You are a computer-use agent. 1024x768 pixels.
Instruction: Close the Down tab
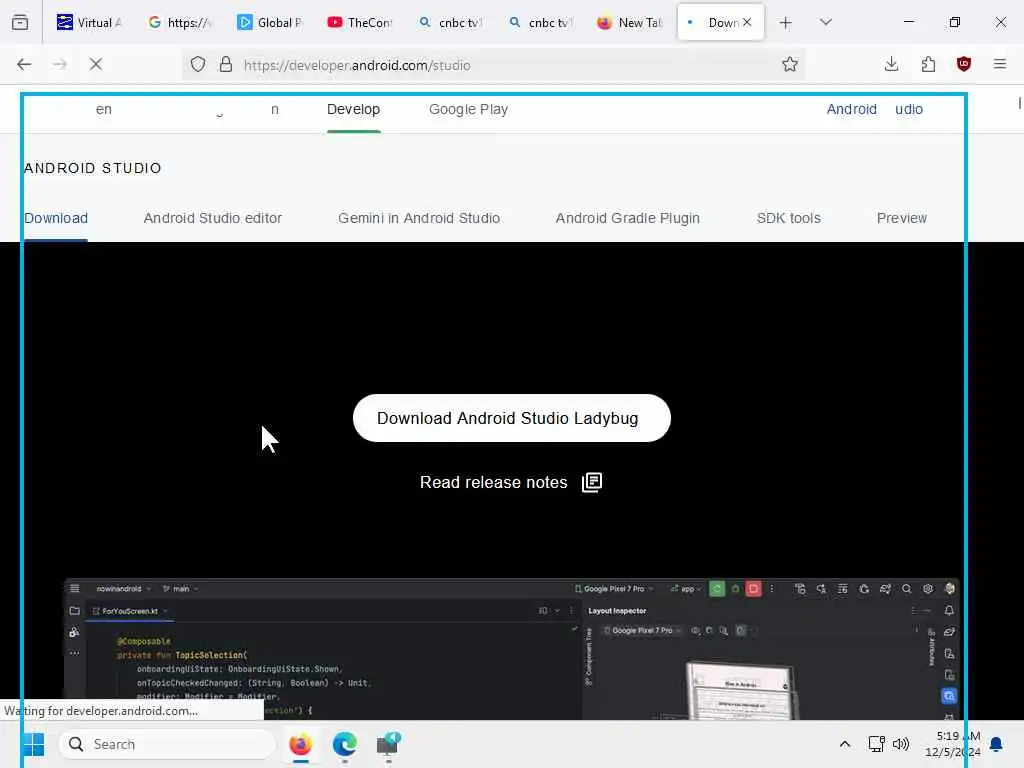coord(747,22)
